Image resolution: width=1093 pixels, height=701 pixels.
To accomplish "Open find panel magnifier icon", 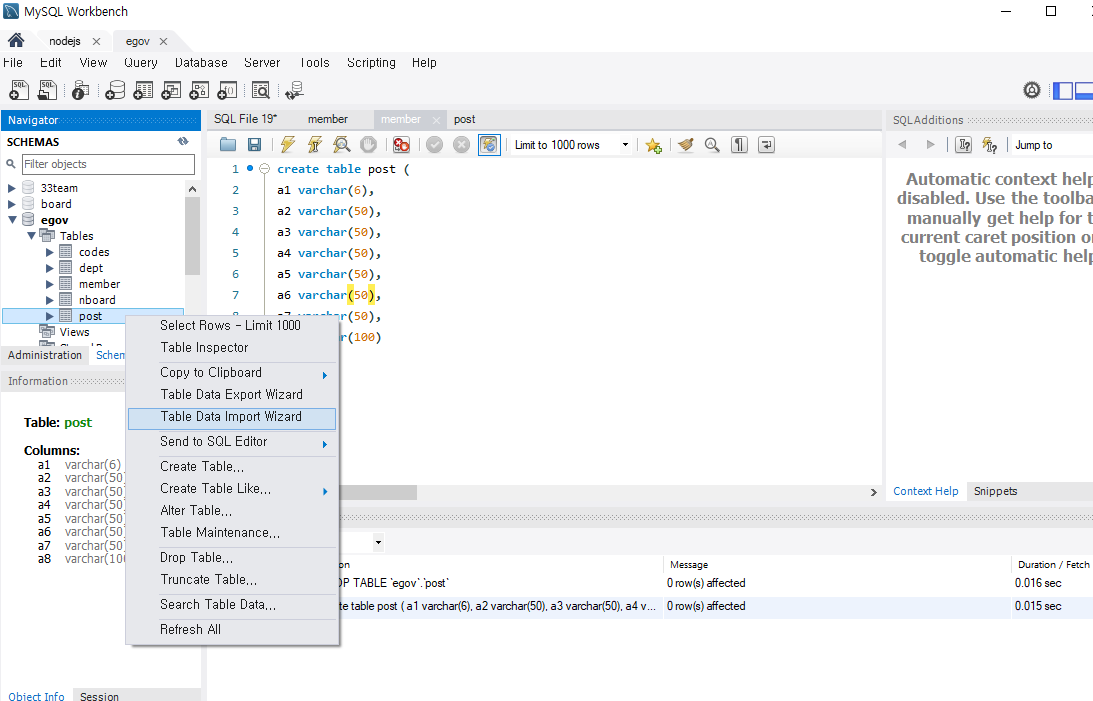I will (712, 145).
